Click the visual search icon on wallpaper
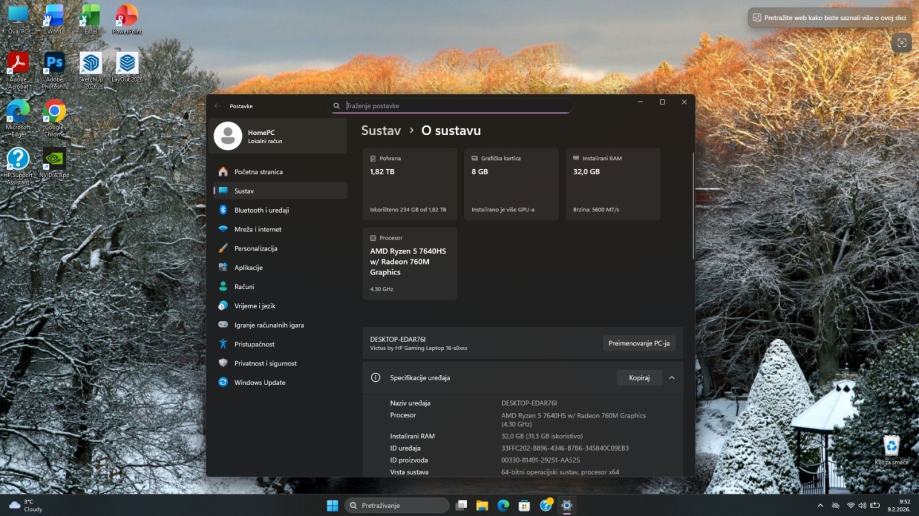 (x=901, y=43)
